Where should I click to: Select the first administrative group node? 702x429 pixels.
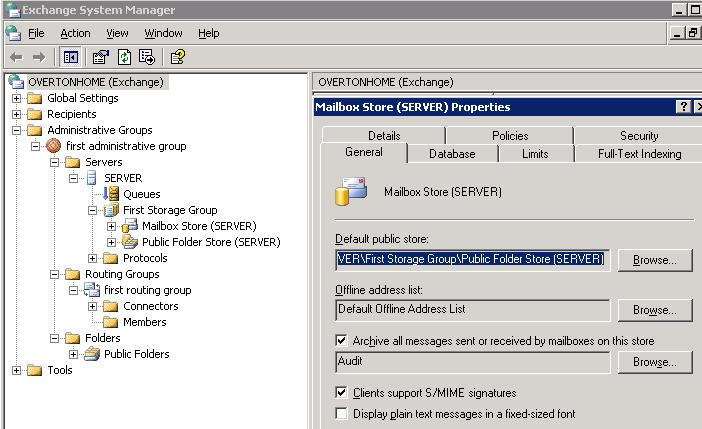click(126, 146)
